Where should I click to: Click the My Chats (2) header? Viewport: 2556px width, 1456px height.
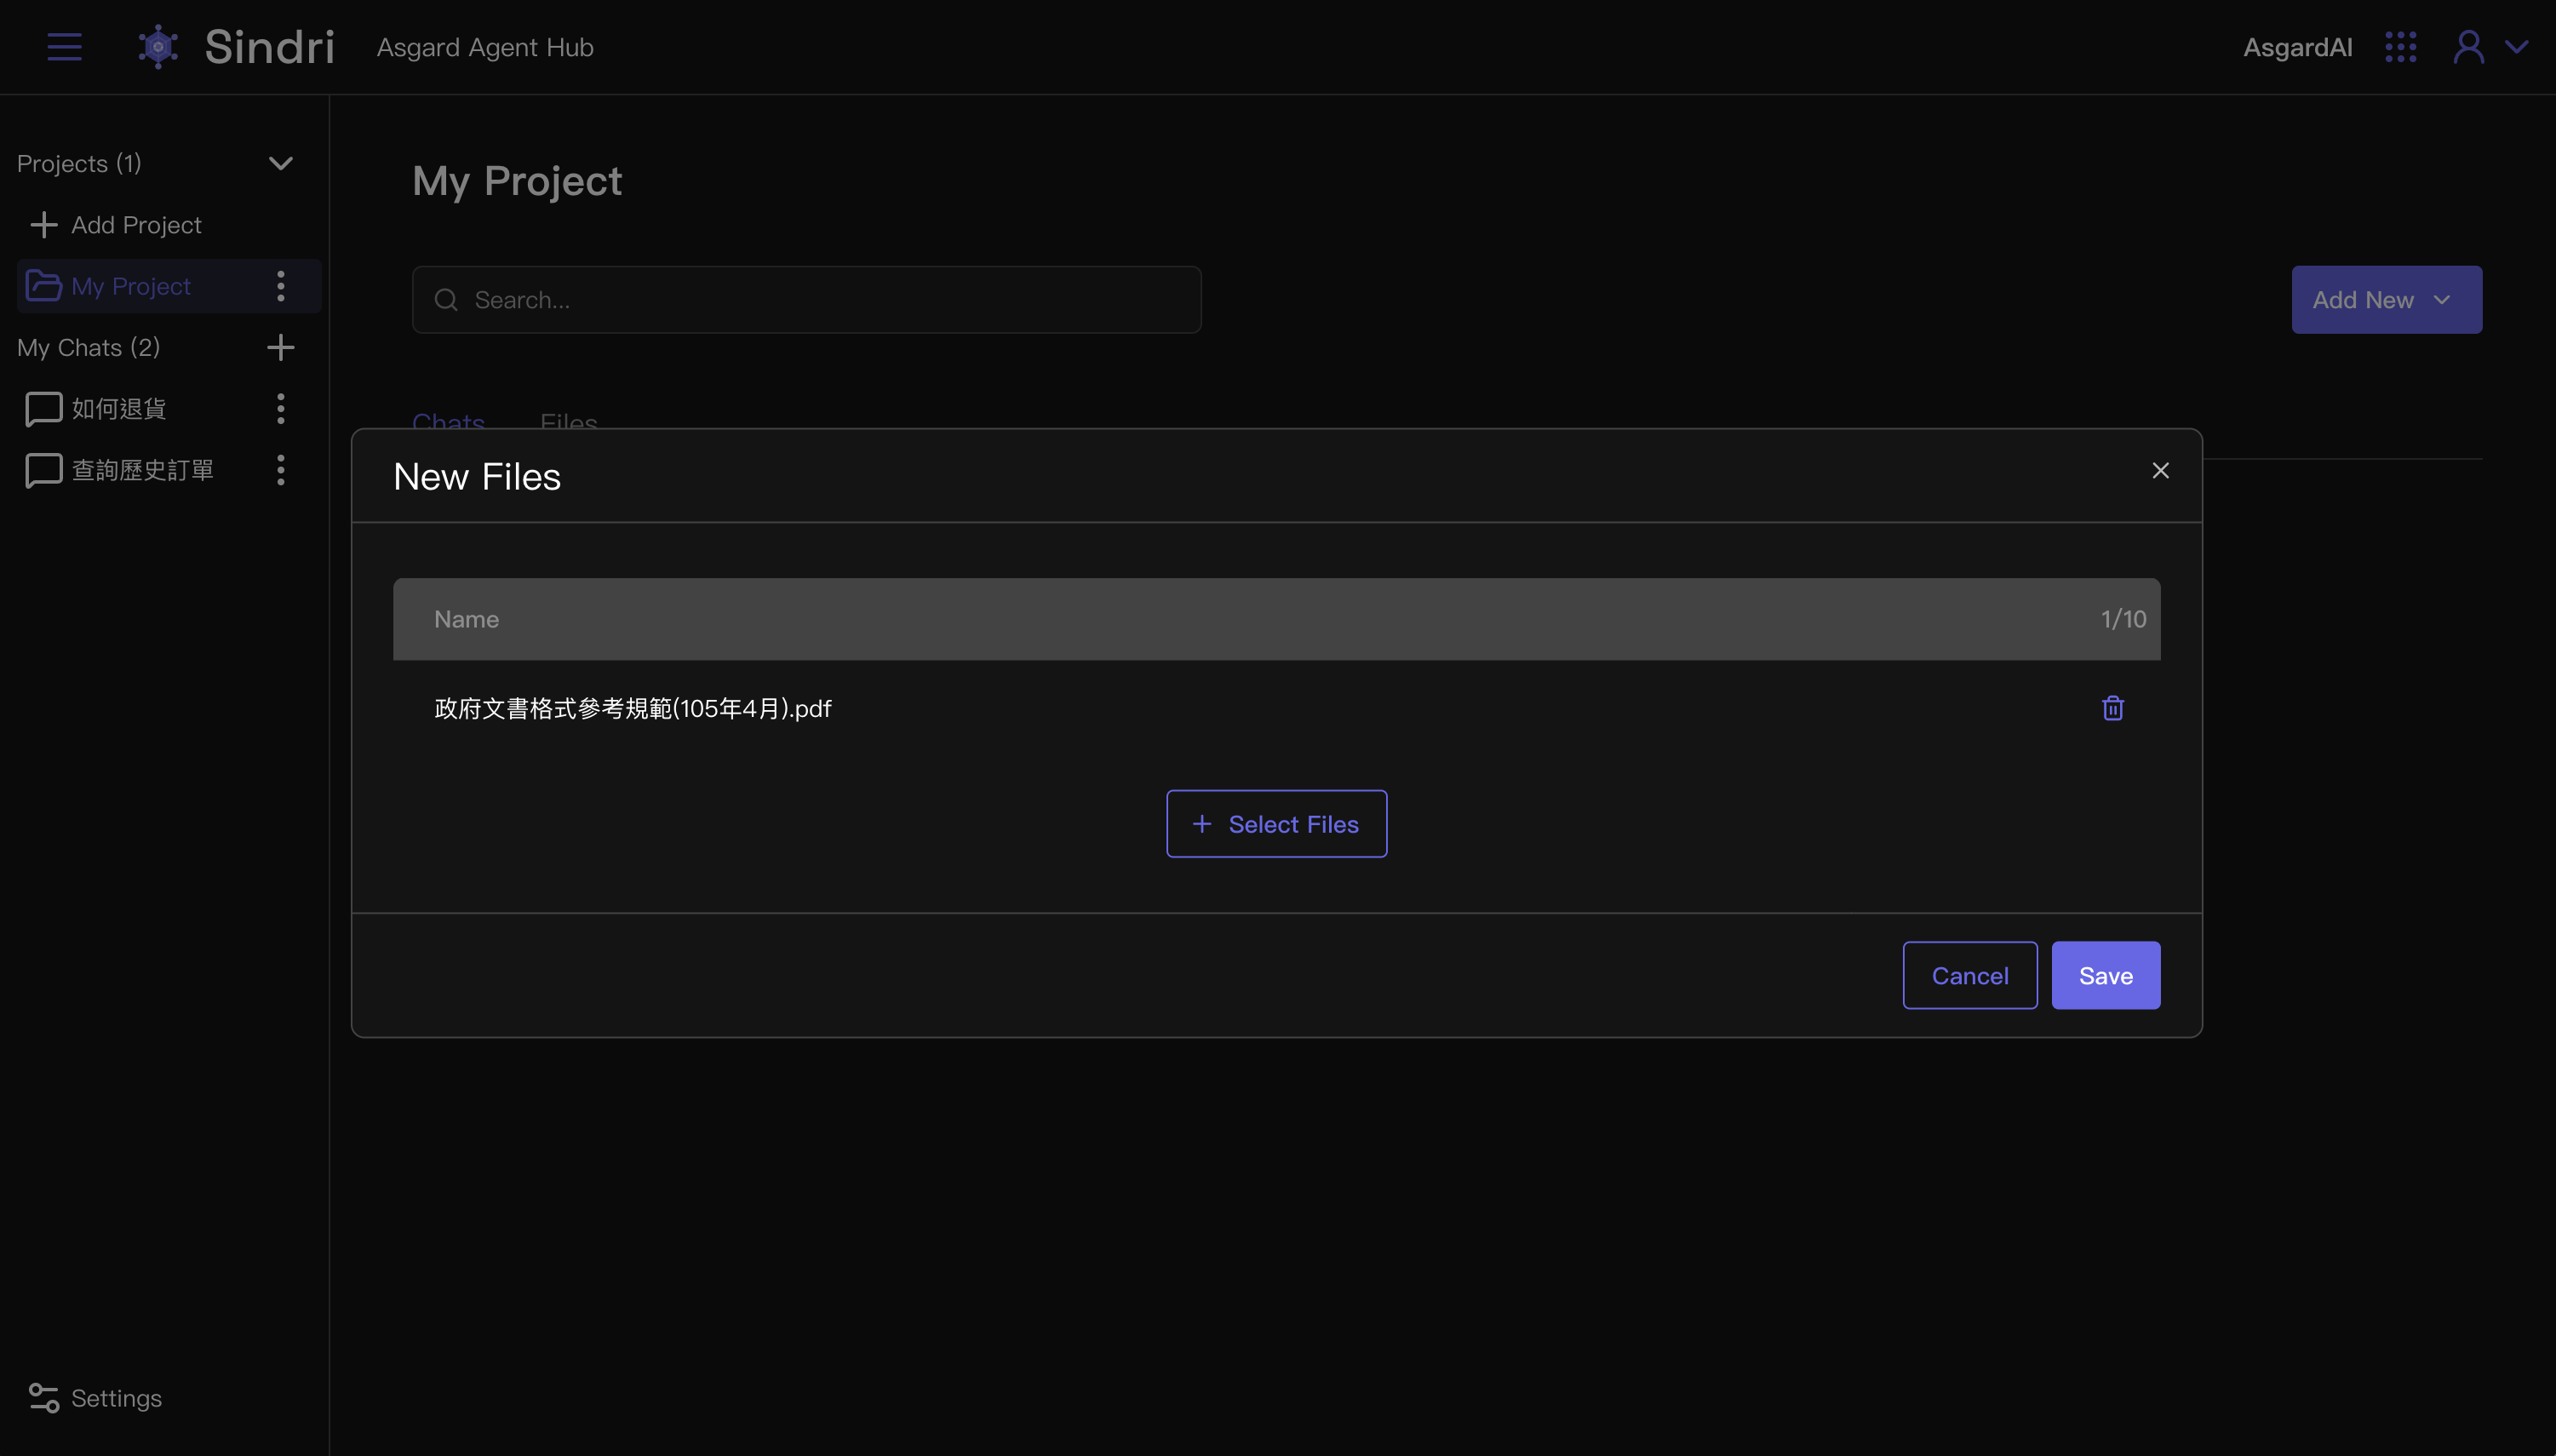tap(88, 347)
